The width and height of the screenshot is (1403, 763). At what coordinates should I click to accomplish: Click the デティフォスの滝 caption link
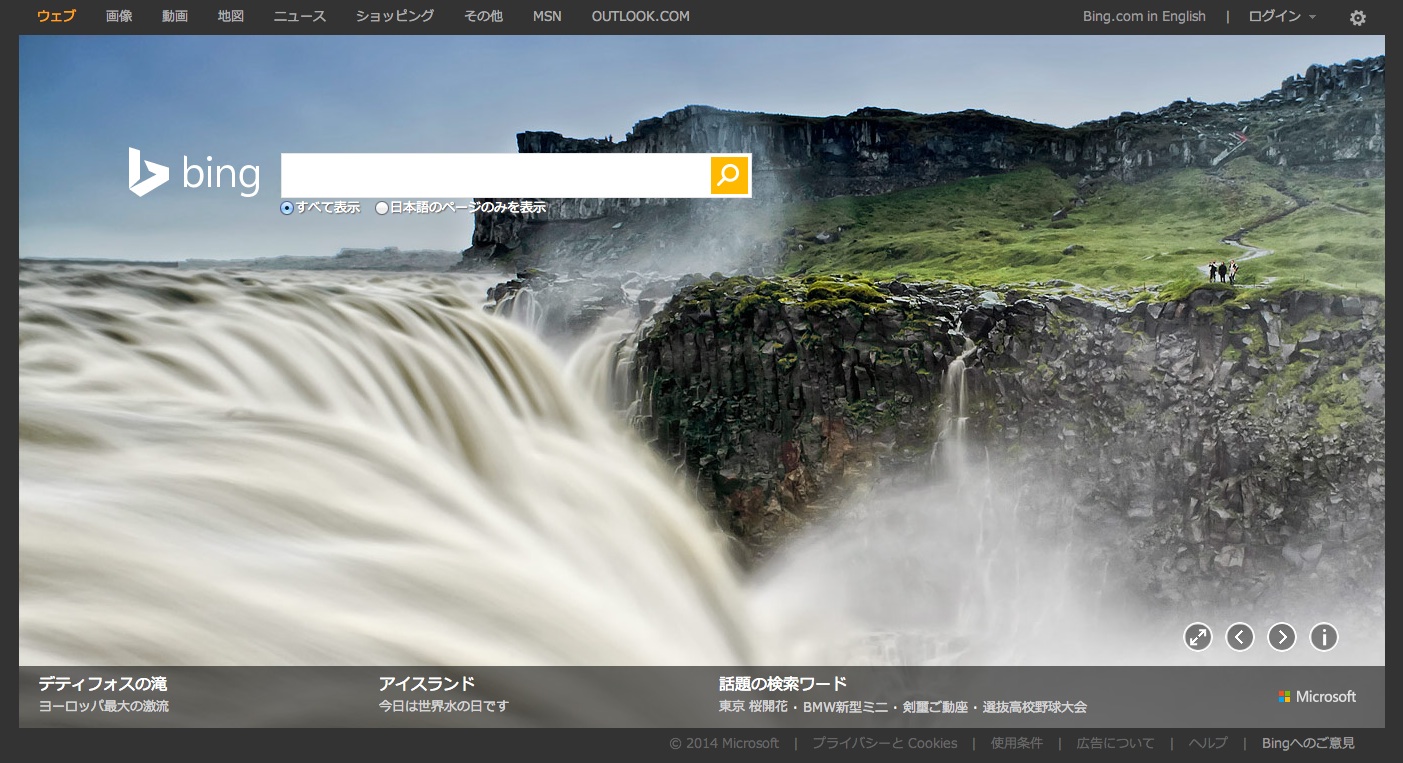tap(103, 684)
